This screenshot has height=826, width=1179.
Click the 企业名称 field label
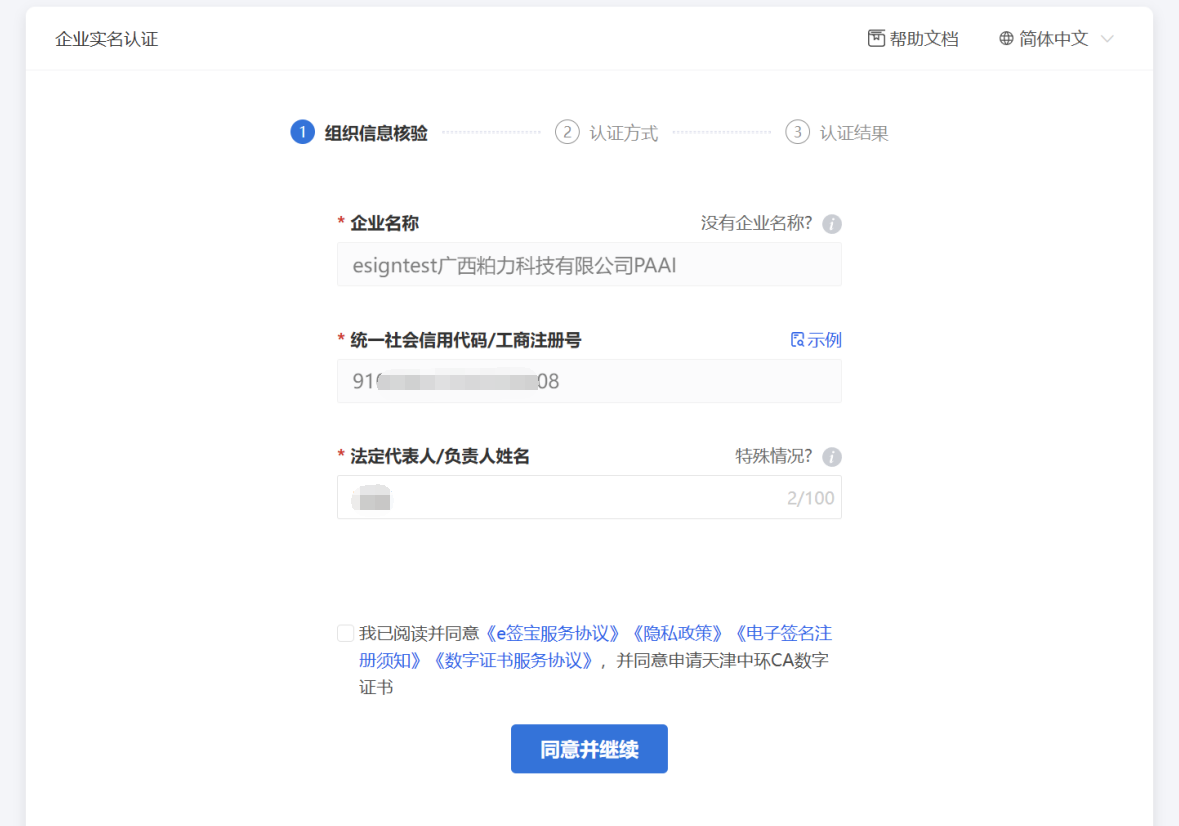[x=384, y=223]
